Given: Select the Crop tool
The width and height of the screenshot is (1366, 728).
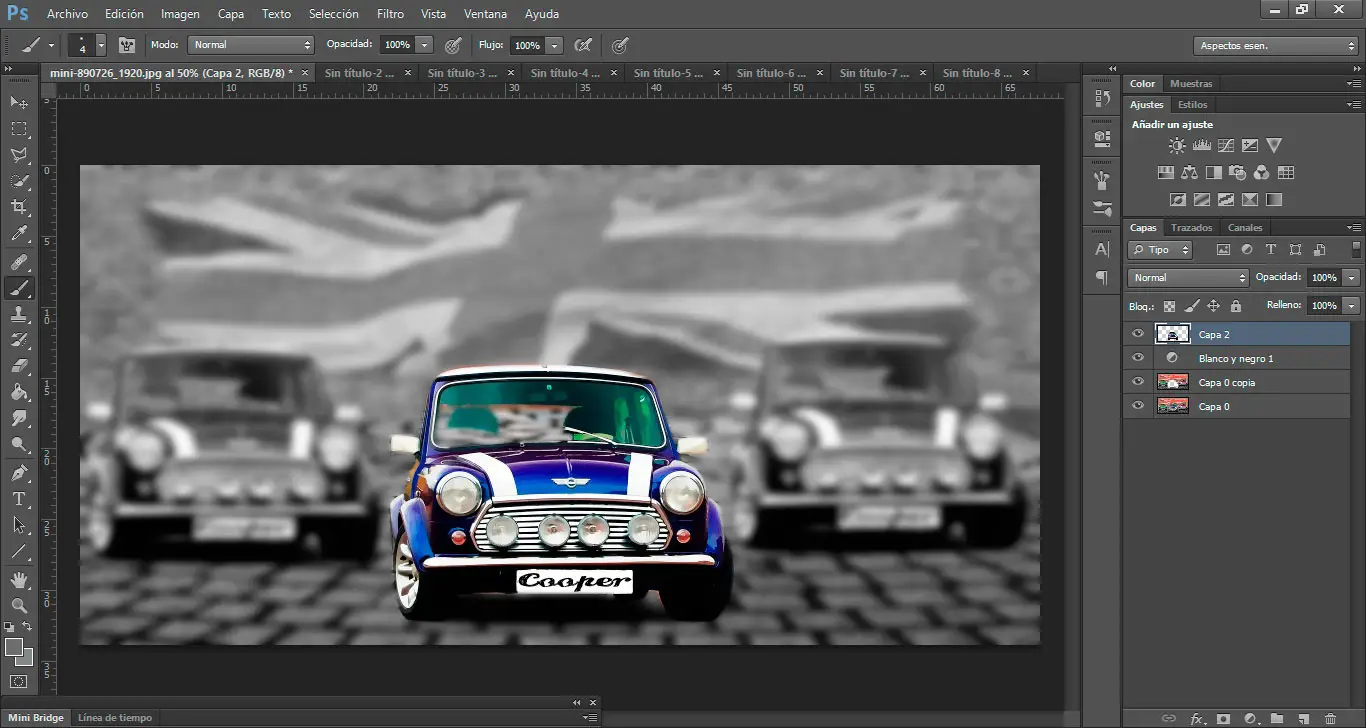Looking at the screenshot, I should click(x=19, y=208).
